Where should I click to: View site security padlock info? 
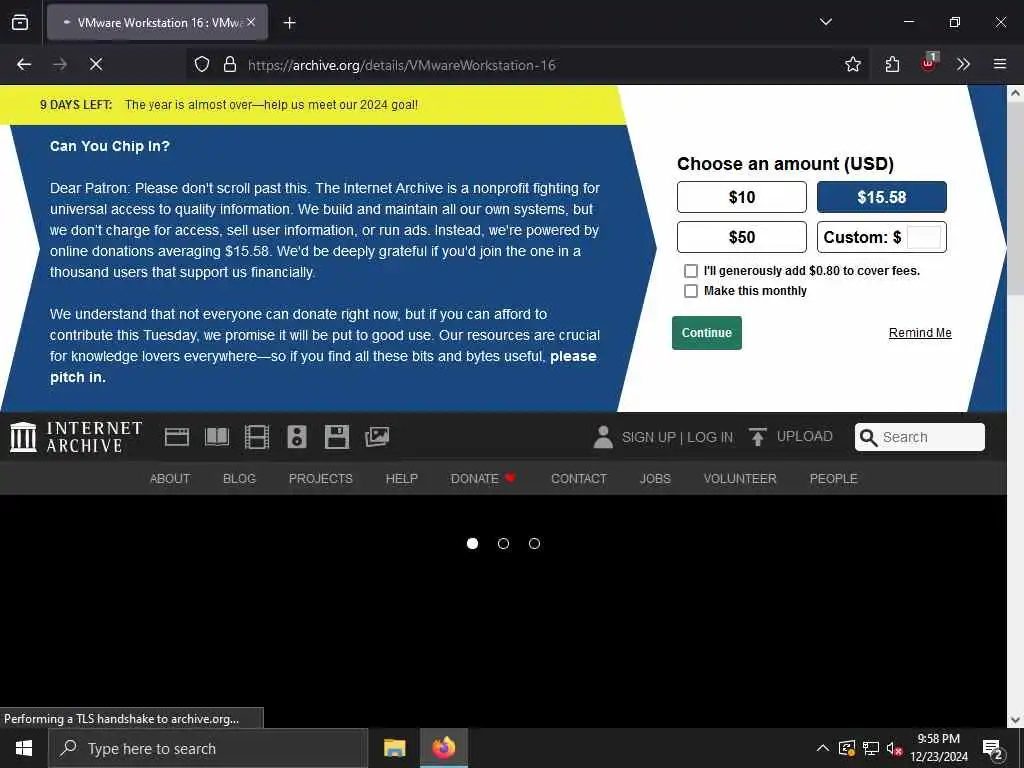click(x=229, y=64)
